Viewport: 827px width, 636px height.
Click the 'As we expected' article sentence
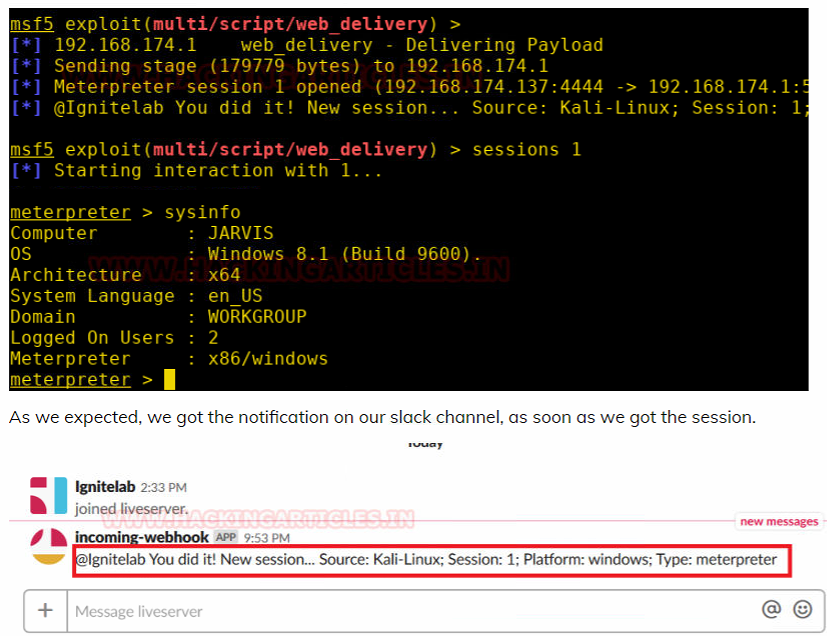click(382, 417)
